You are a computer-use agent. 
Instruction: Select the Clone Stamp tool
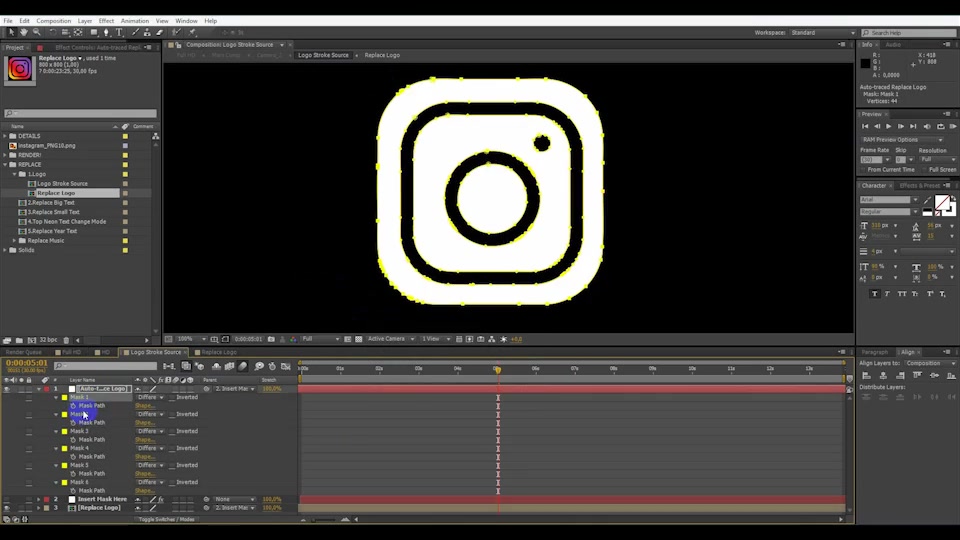[147, 32]
